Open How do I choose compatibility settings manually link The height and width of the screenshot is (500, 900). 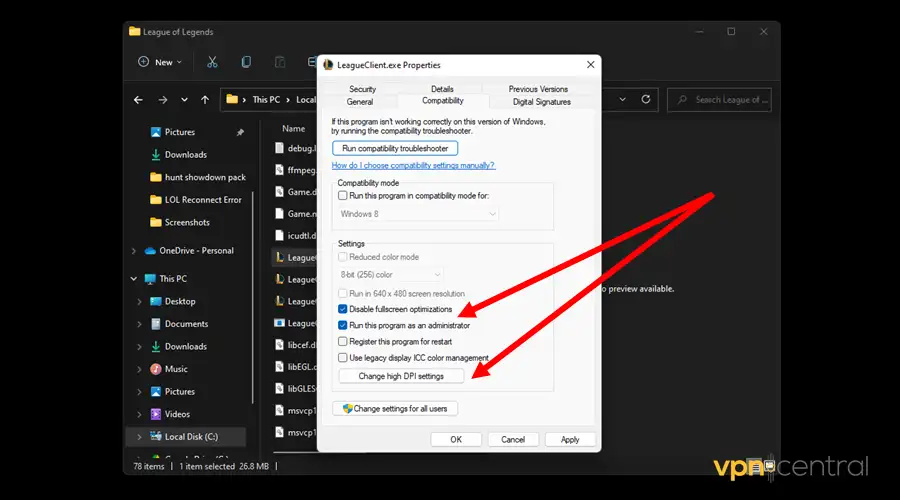pyautogui.click(x=413, y=165)
